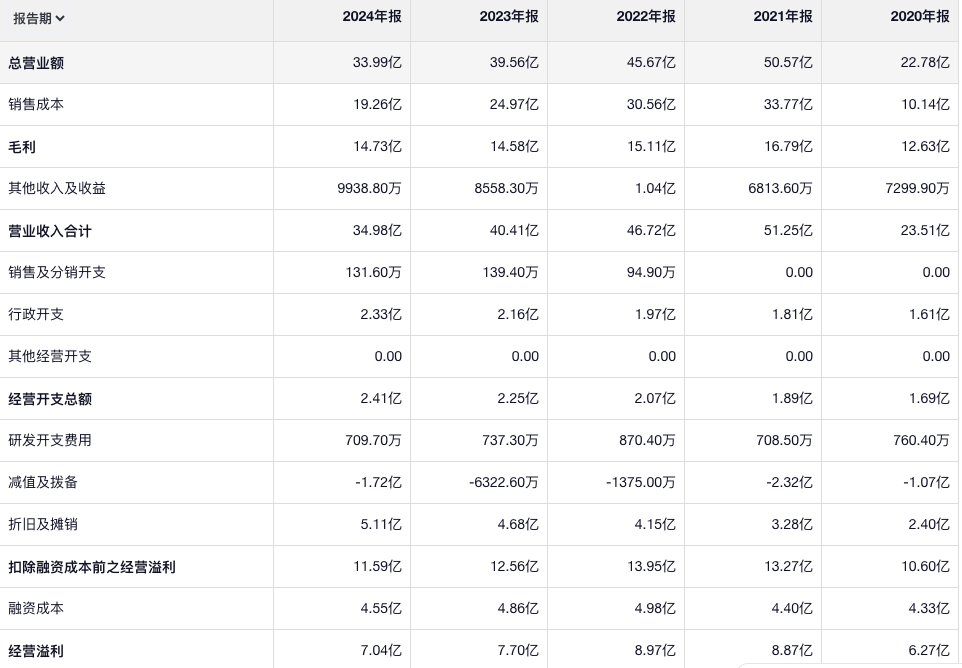
Task: Click the 2022年报 column header
Action: coord(645,17)
